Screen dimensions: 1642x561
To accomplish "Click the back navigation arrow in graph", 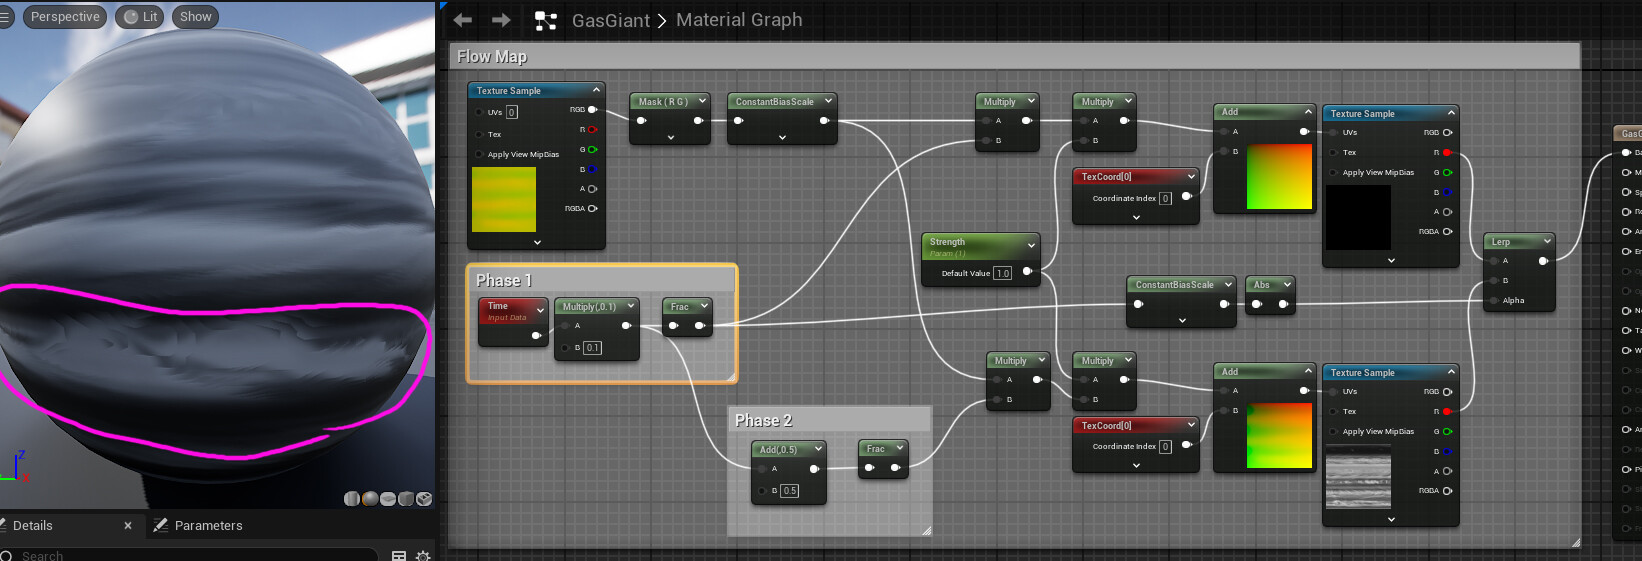I will click(x=463, y=20).
